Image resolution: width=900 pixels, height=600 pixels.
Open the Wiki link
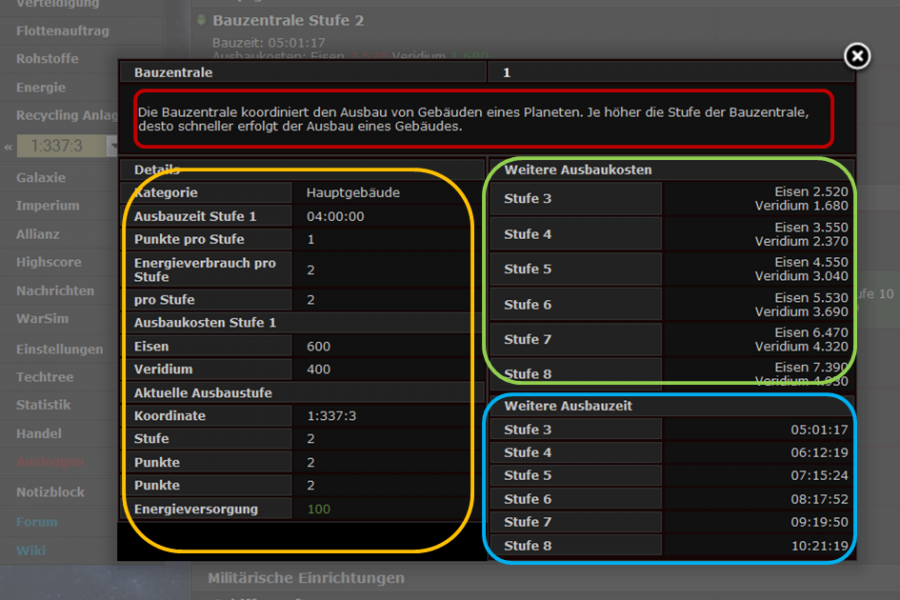[x=31, y=550]
